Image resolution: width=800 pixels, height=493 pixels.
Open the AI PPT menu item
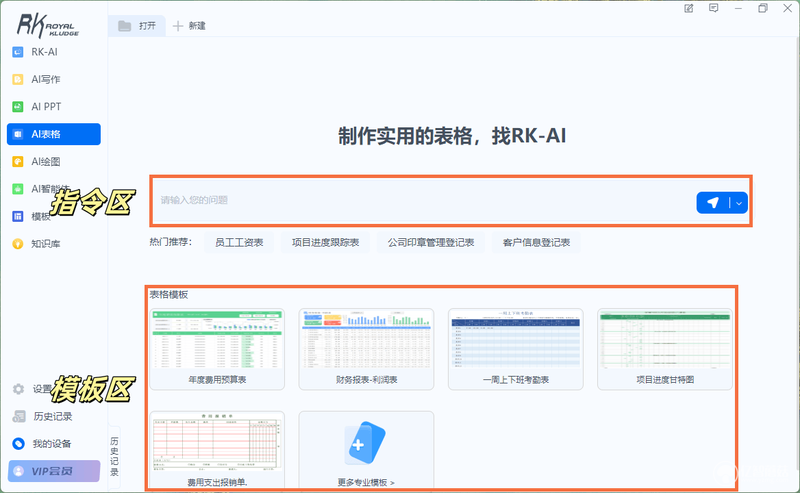54,107
